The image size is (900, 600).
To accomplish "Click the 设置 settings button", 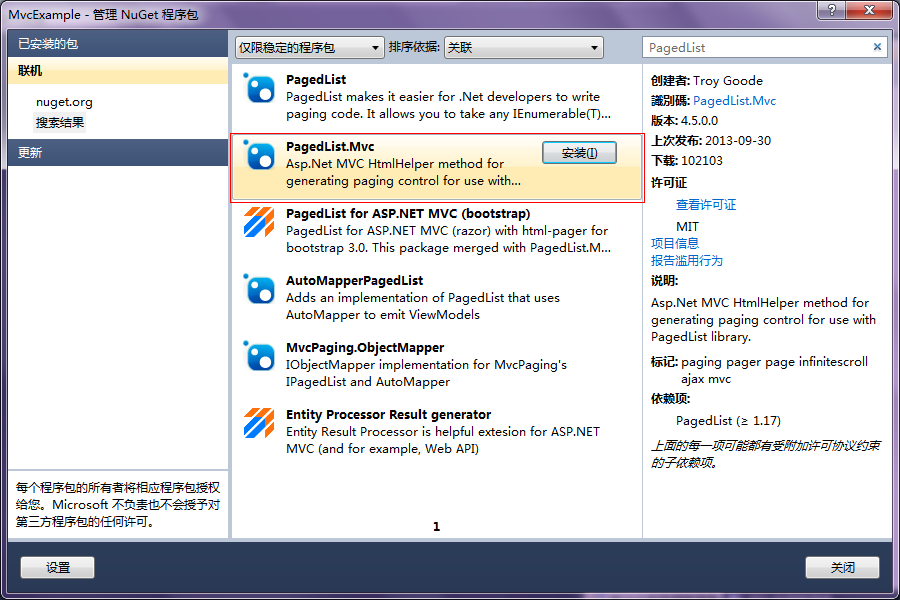I will [x=57, y=568].
